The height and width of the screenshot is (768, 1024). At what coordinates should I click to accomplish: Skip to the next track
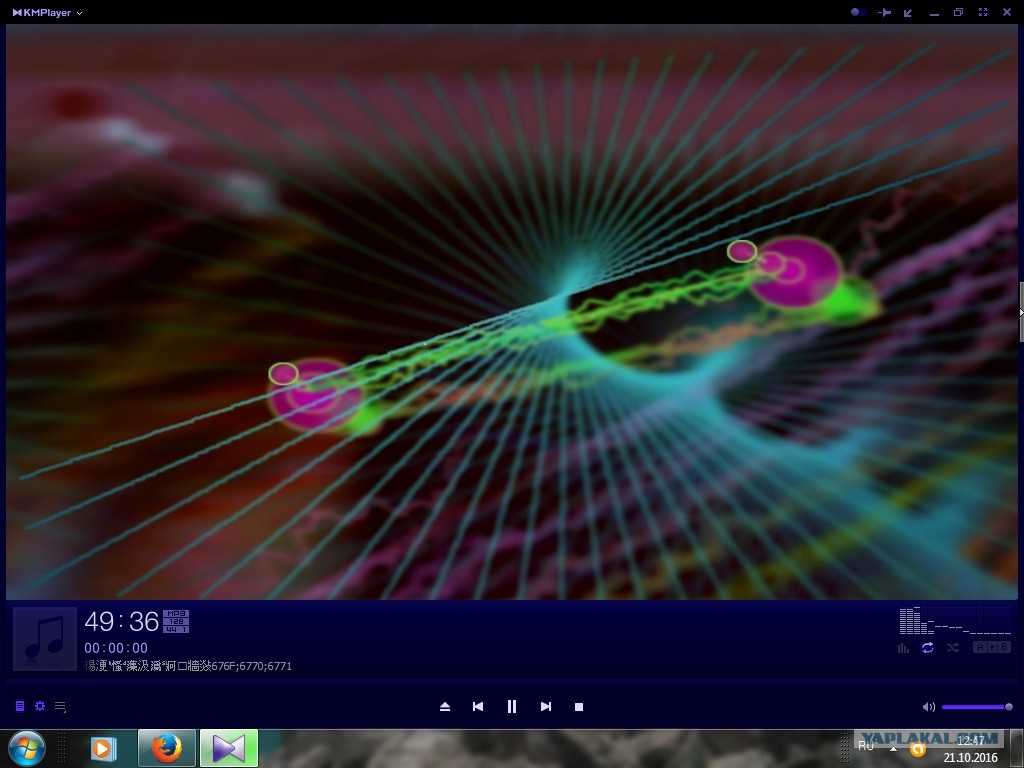[546, 707]
